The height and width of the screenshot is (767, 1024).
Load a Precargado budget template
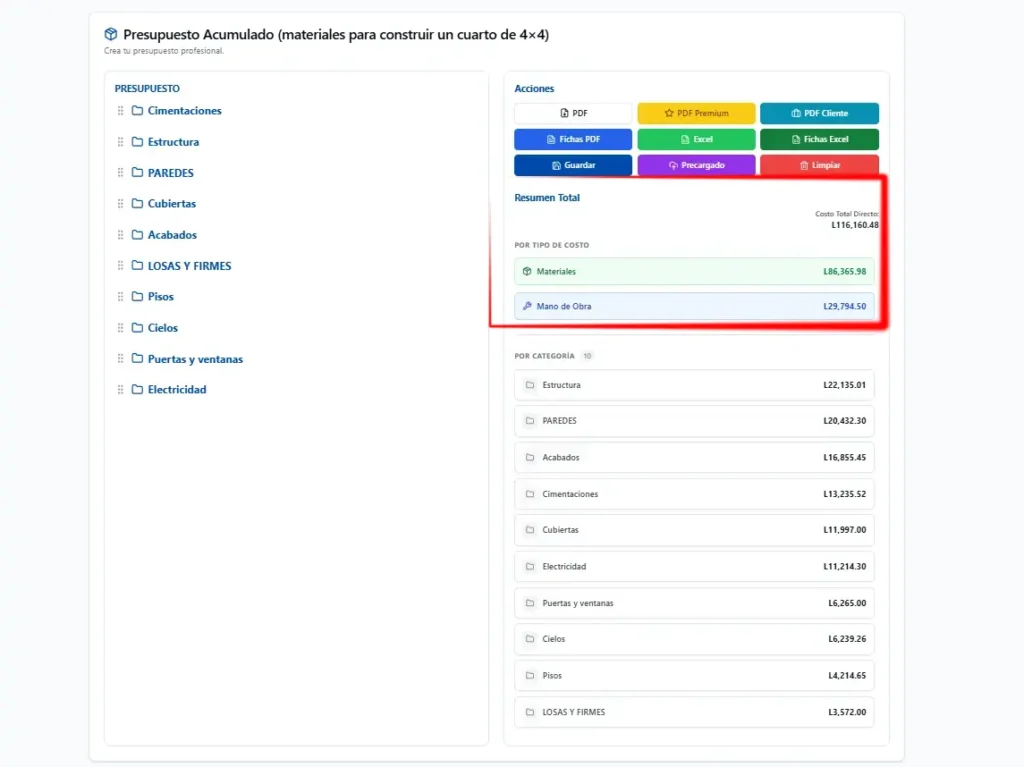click(x=696, y=165)
